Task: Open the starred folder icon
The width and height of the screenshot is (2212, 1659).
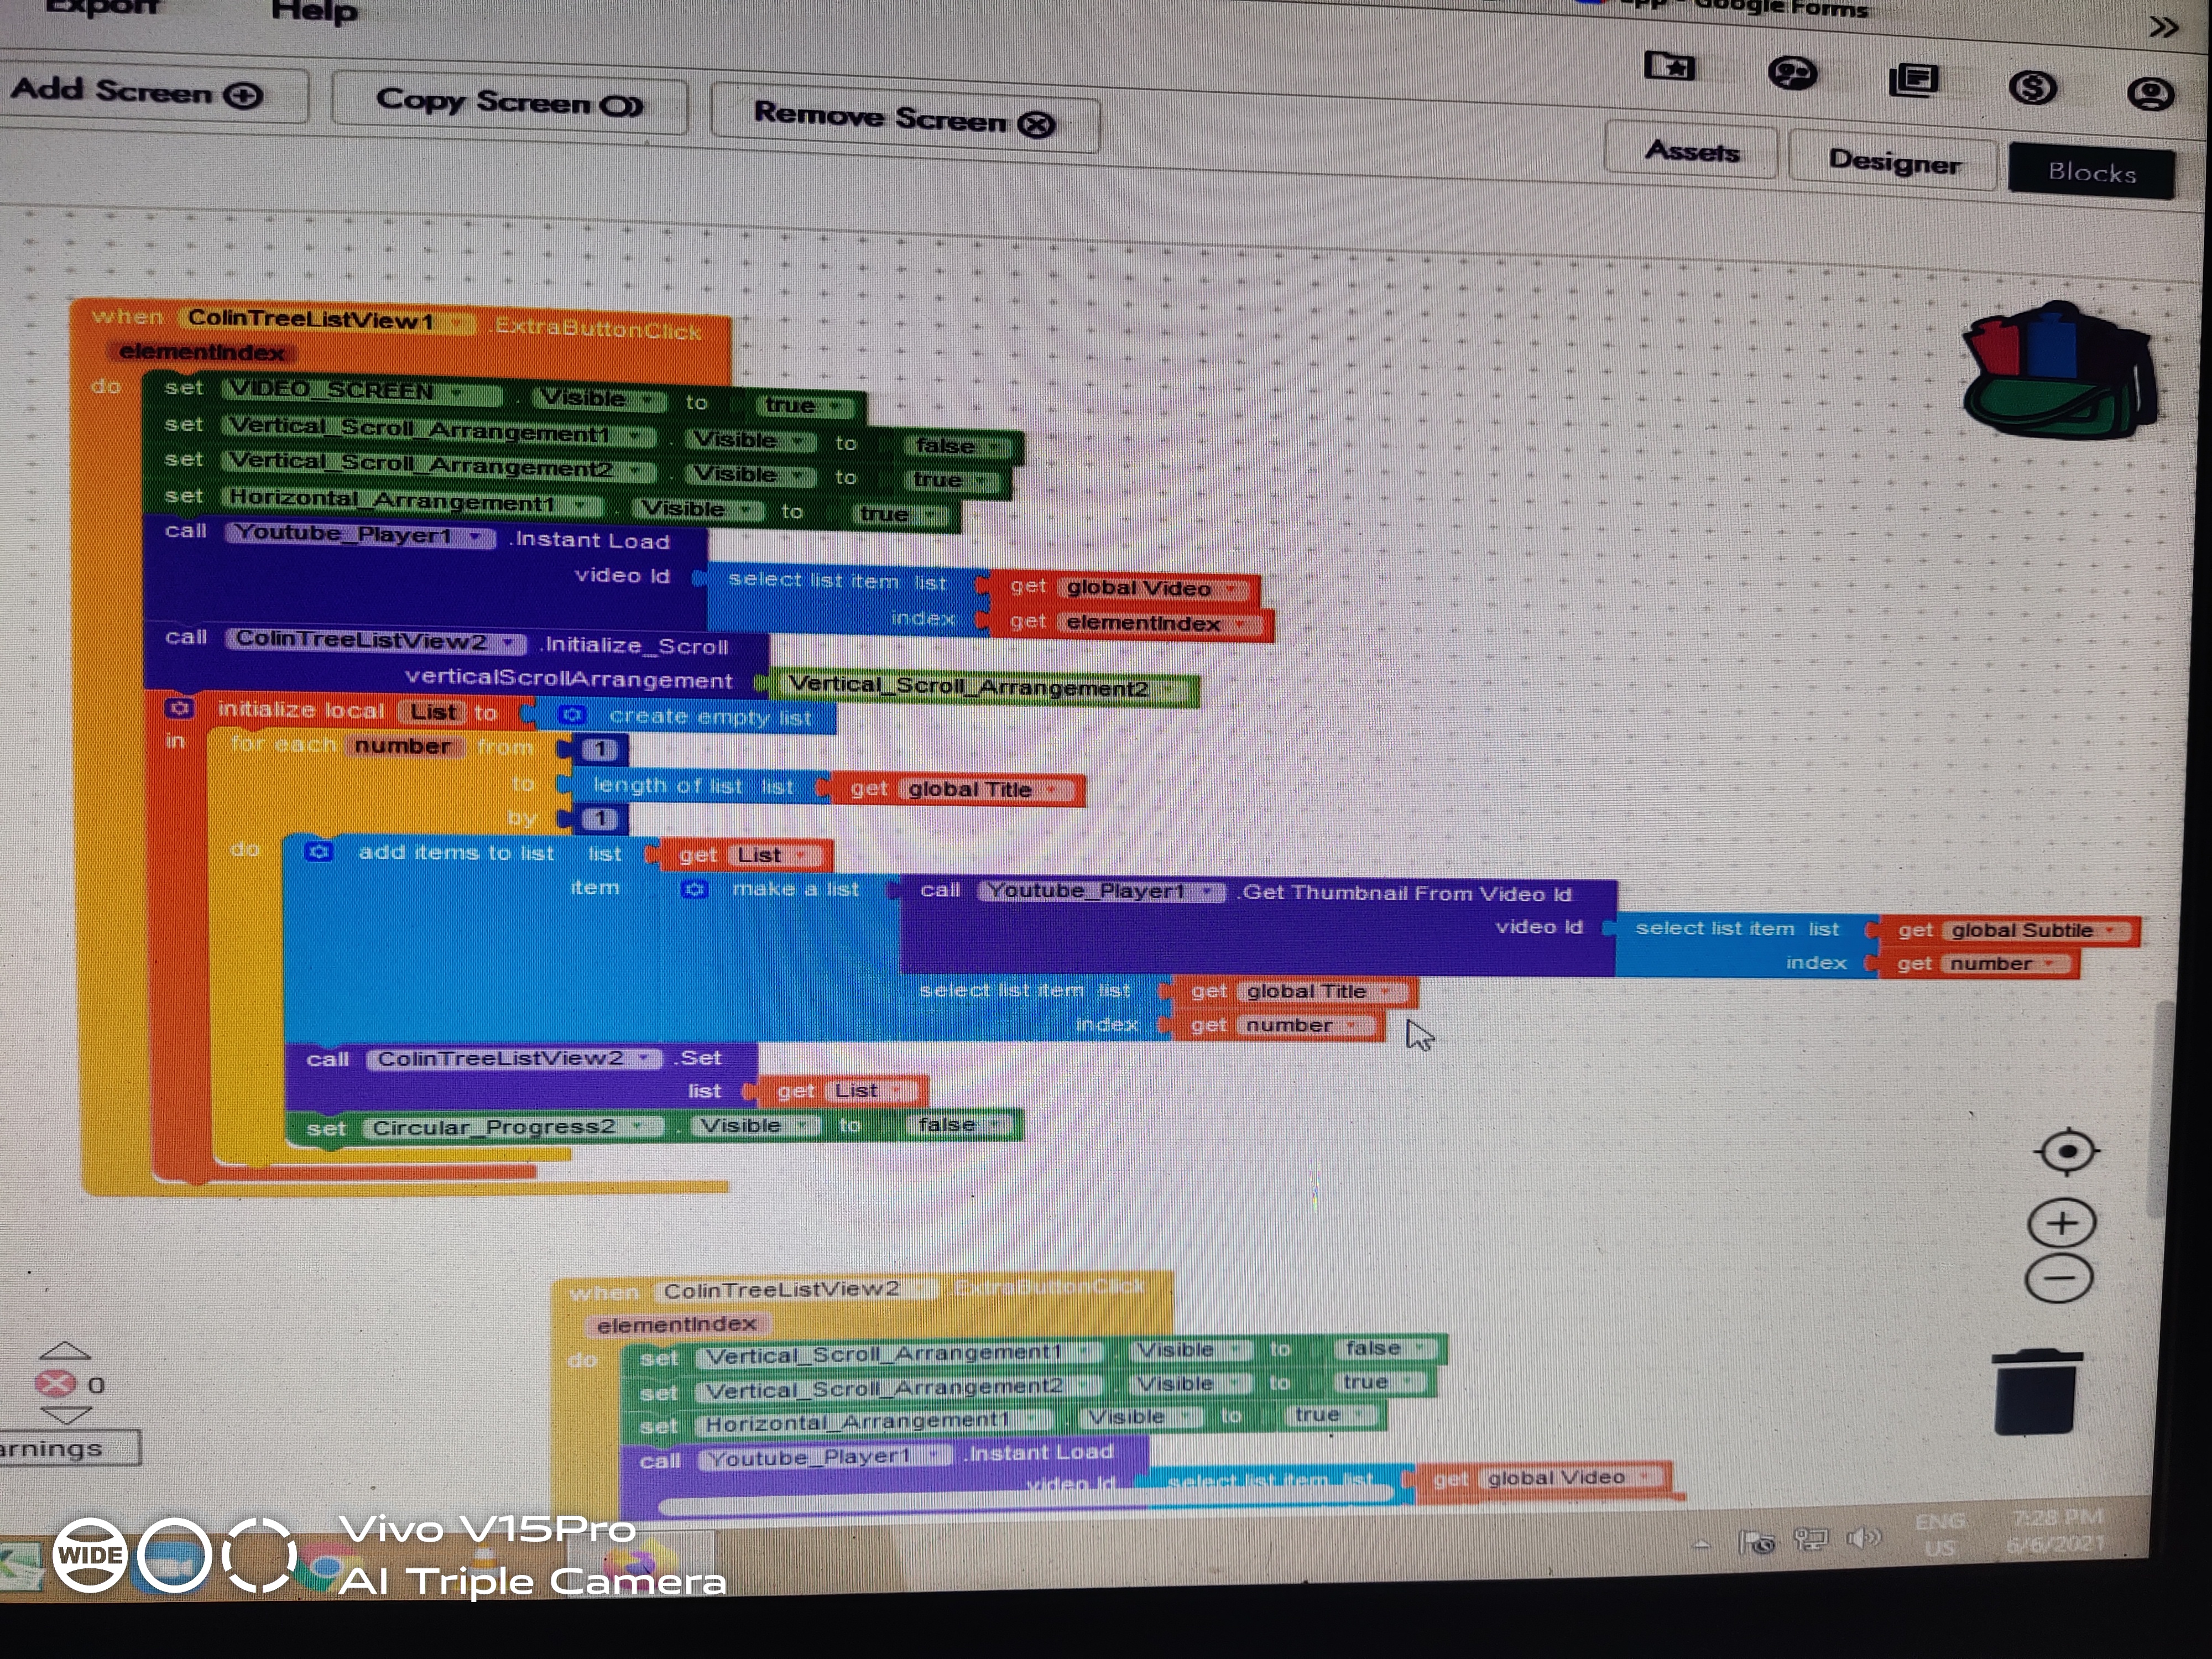Action: pos(1670,67)
